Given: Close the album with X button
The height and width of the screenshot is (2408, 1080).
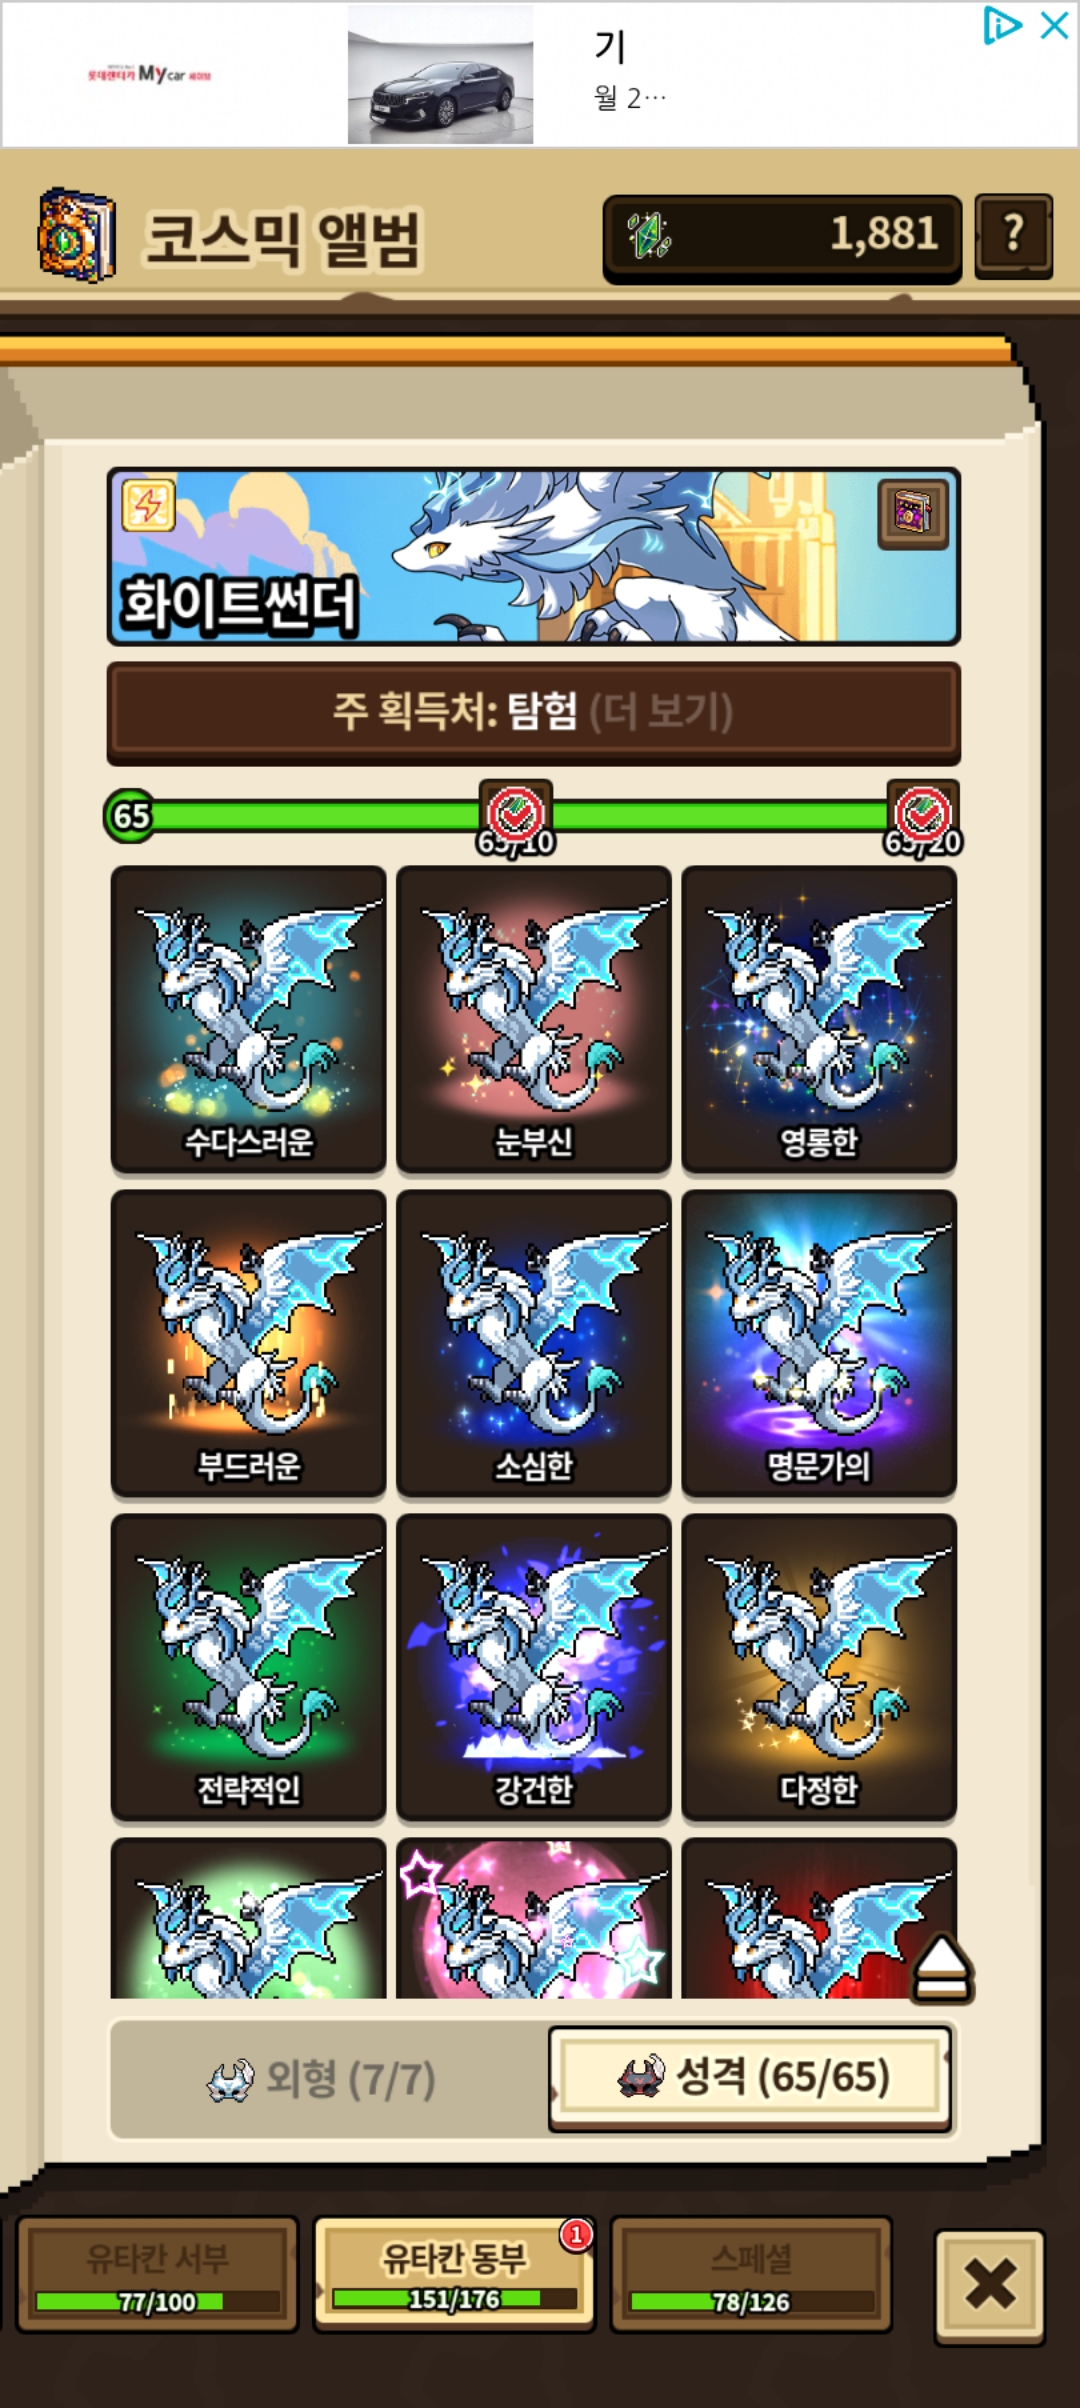Looking at the screenshot, I should pos(990,2286).
